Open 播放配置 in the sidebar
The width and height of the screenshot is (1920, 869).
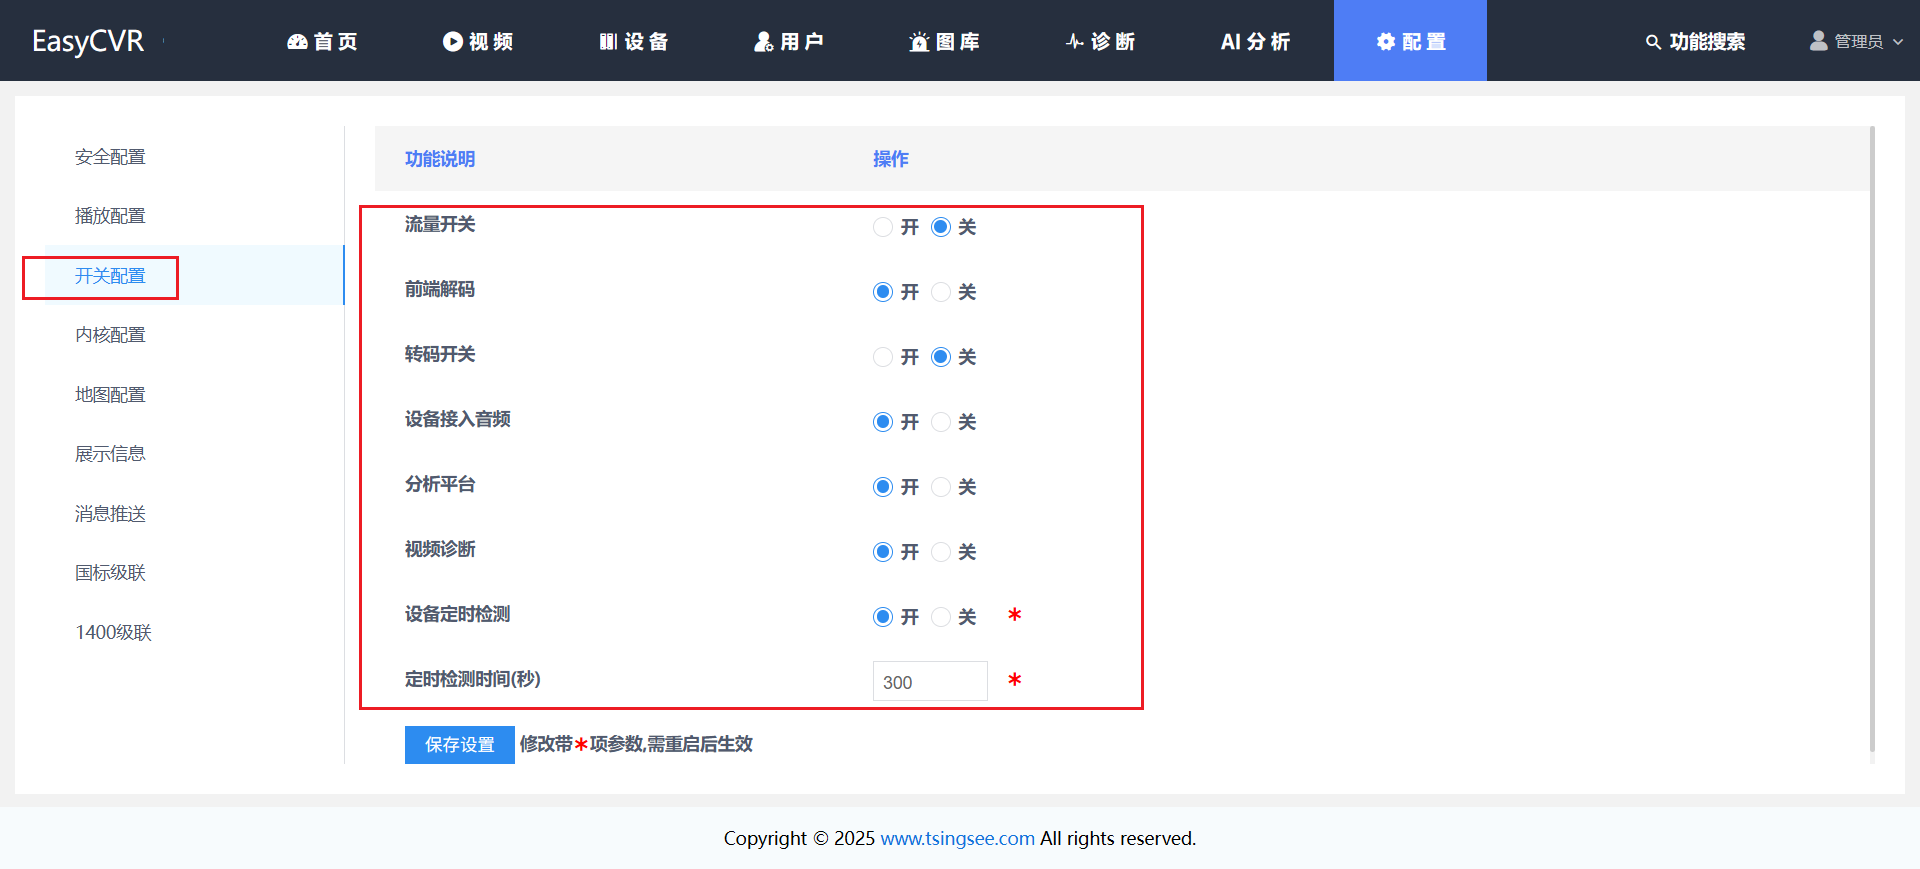click(110, 216)
